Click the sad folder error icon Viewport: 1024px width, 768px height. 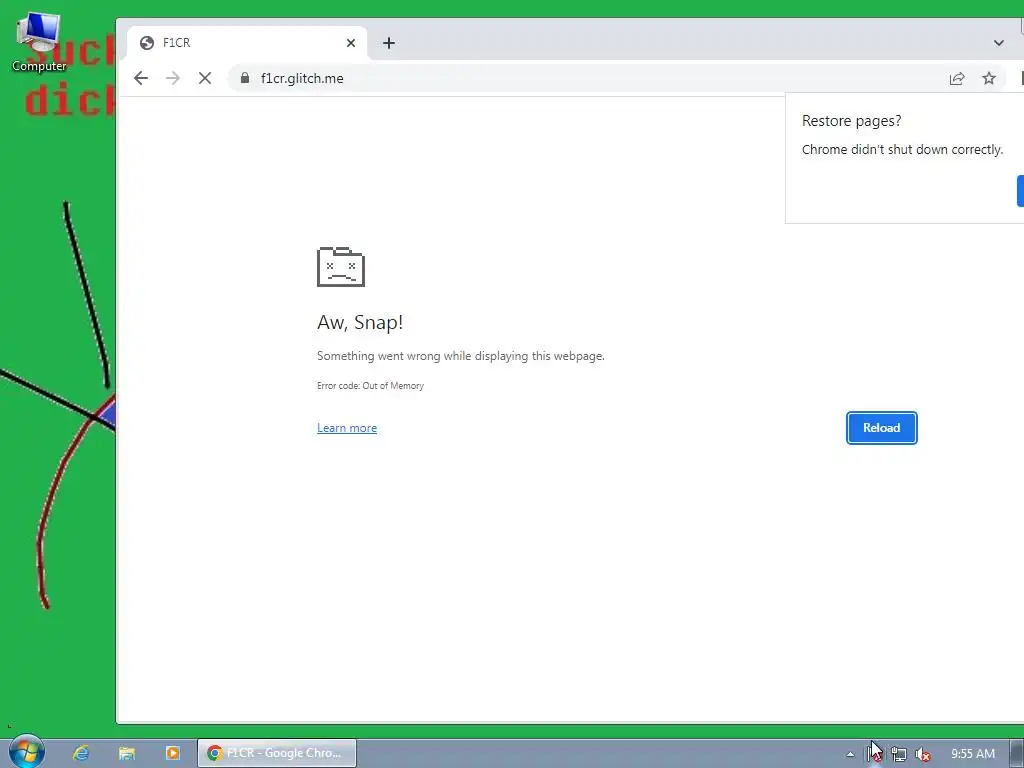point(341,266)
